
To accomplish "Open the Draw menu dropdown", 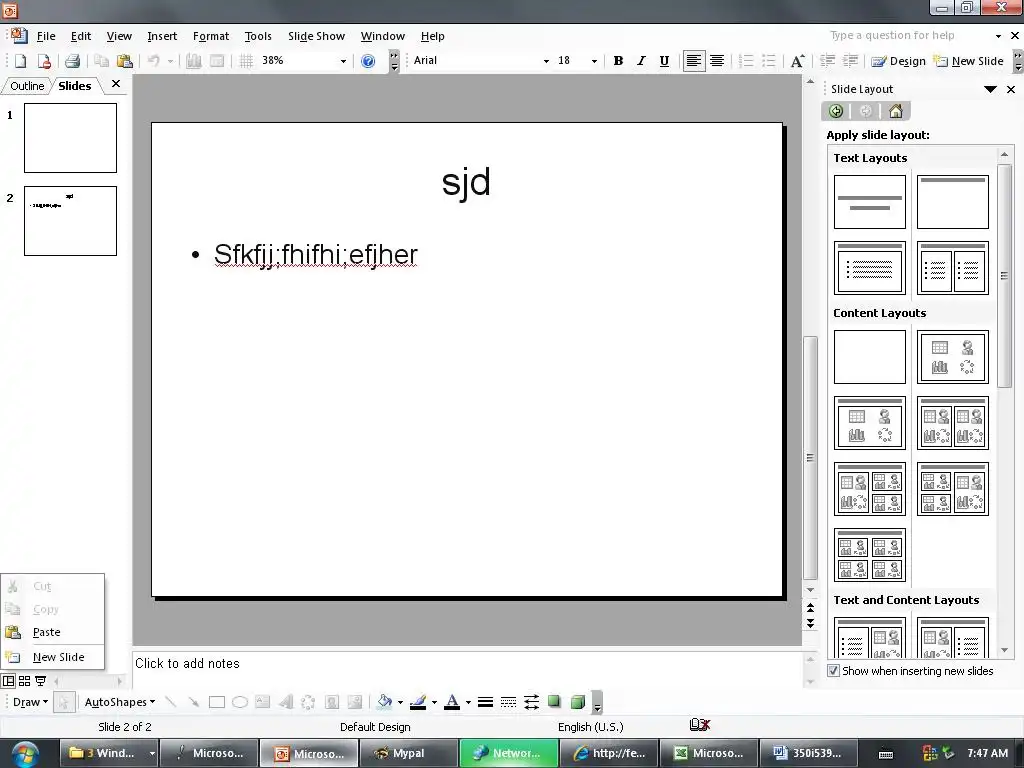I will 30,702.
